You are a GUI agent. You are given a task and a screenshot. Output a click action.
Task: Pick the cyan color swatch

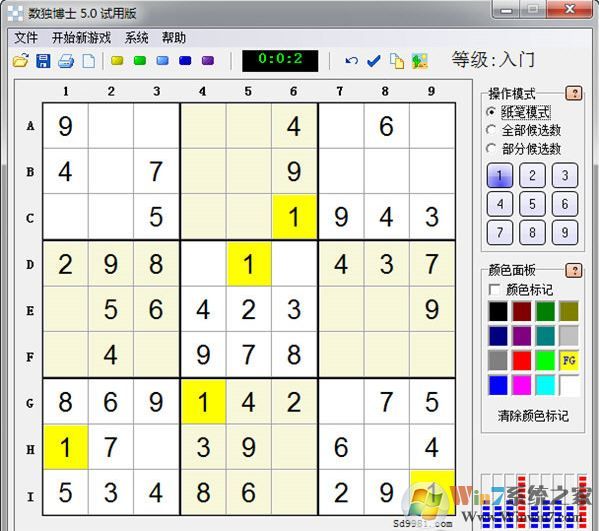pos(545,385)
